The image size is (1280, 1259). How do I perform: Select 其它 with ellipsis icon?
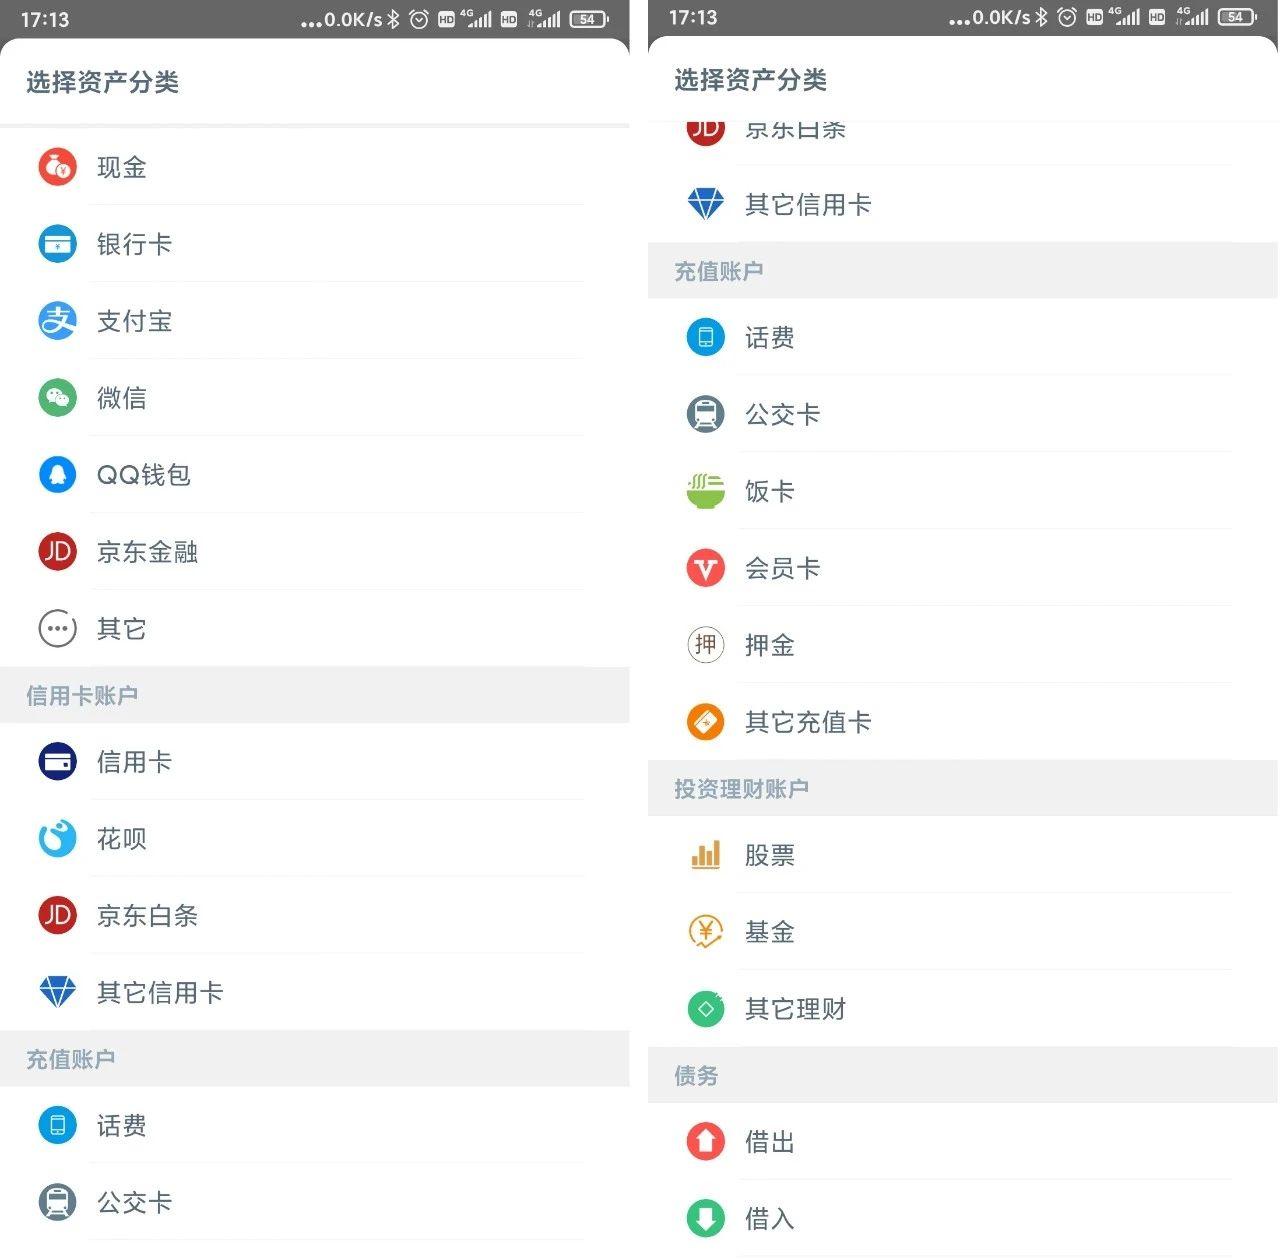315,629
